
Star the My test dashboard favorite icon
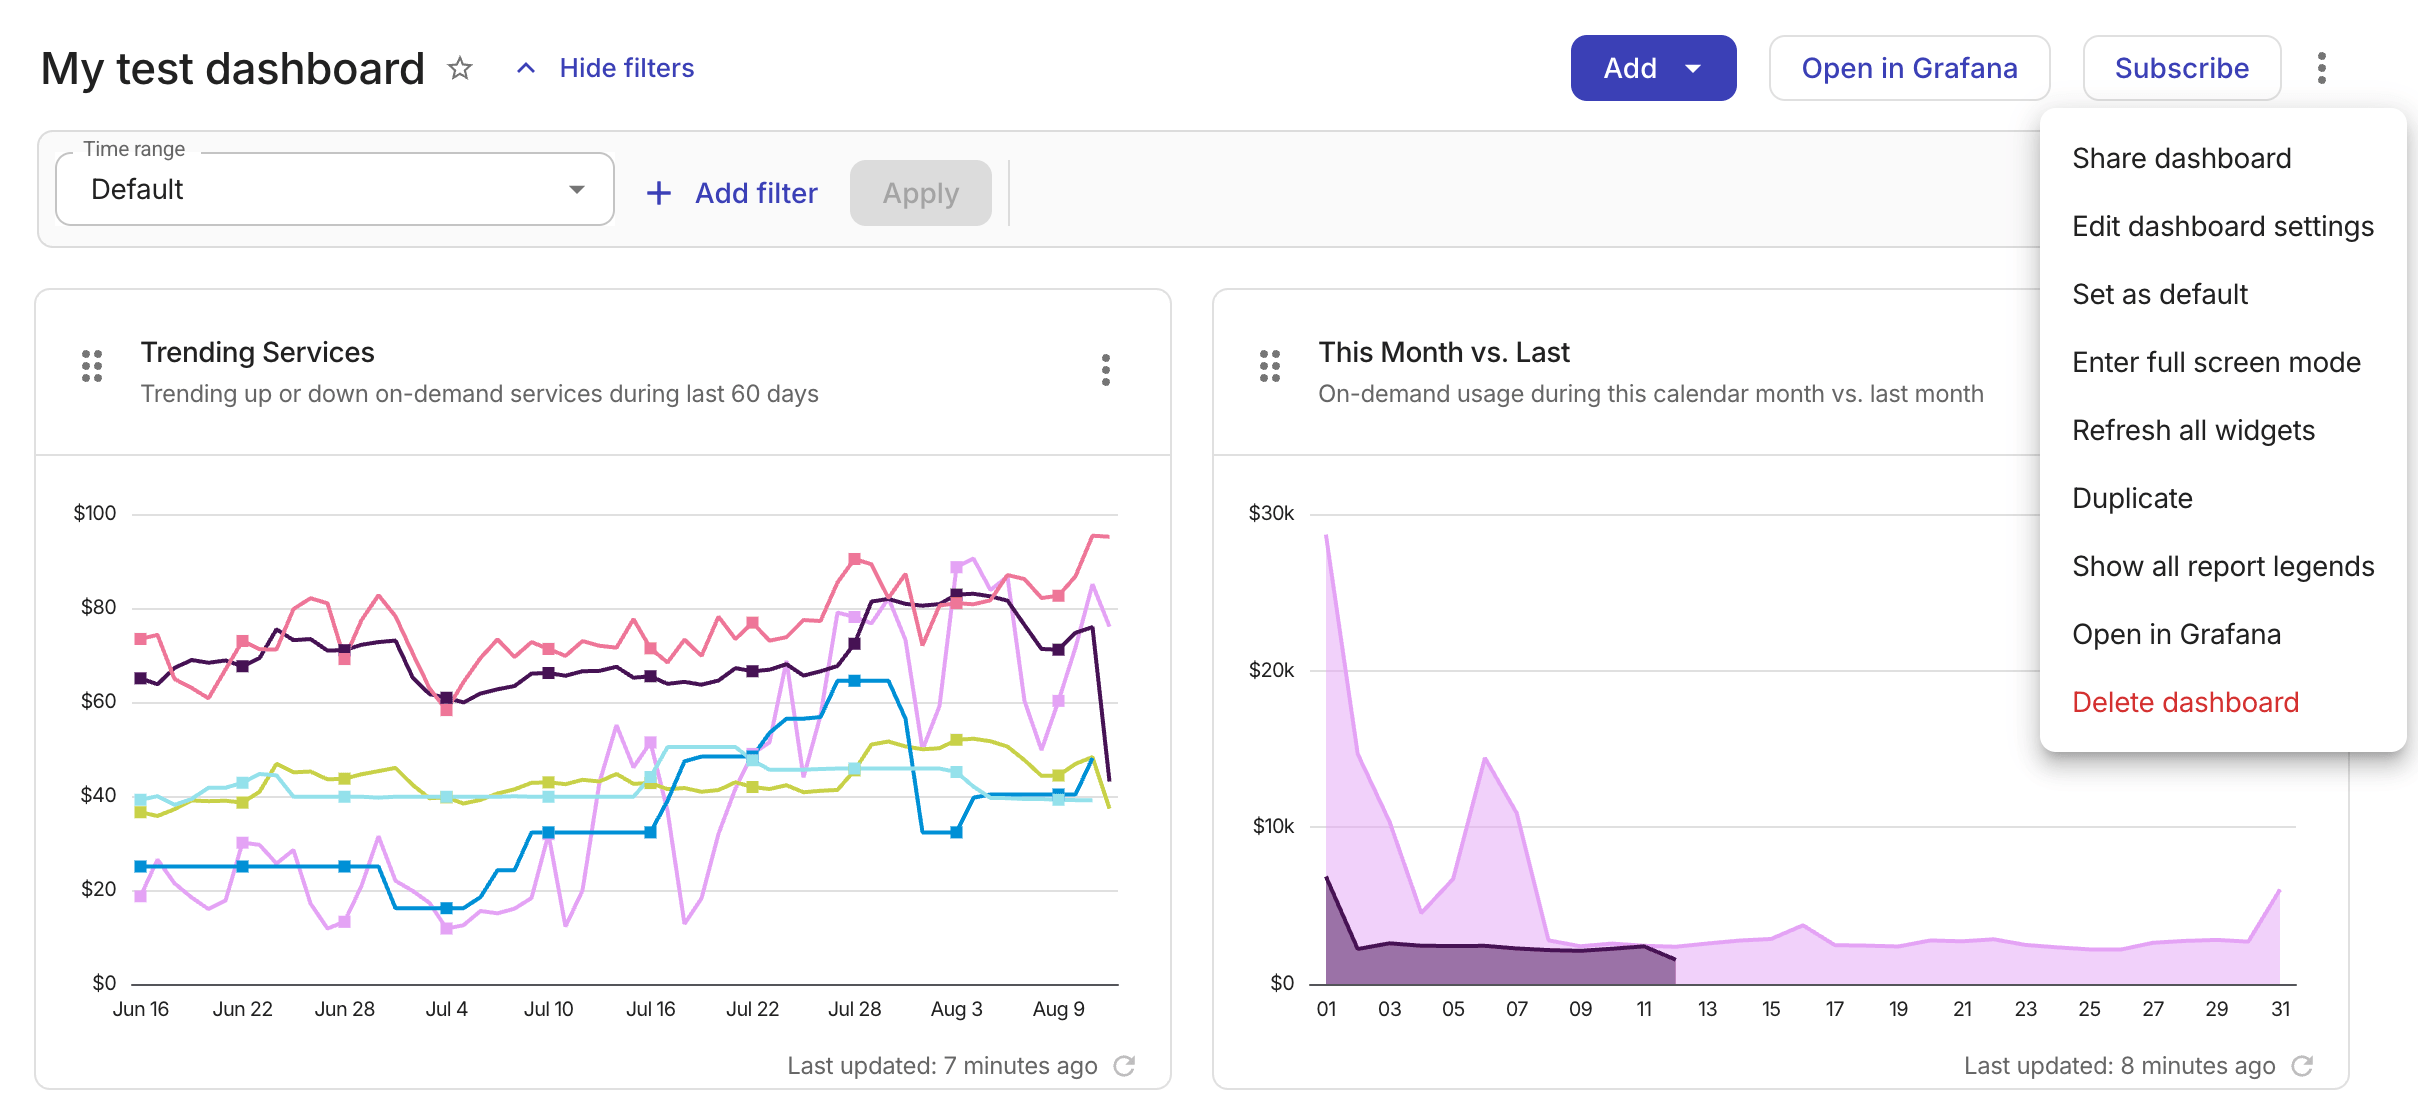[460, 68]
